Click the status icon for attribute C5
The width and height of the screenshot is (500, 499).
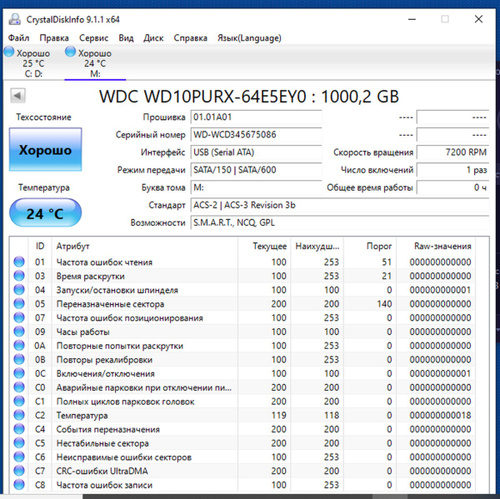click(x=19, y=443)
